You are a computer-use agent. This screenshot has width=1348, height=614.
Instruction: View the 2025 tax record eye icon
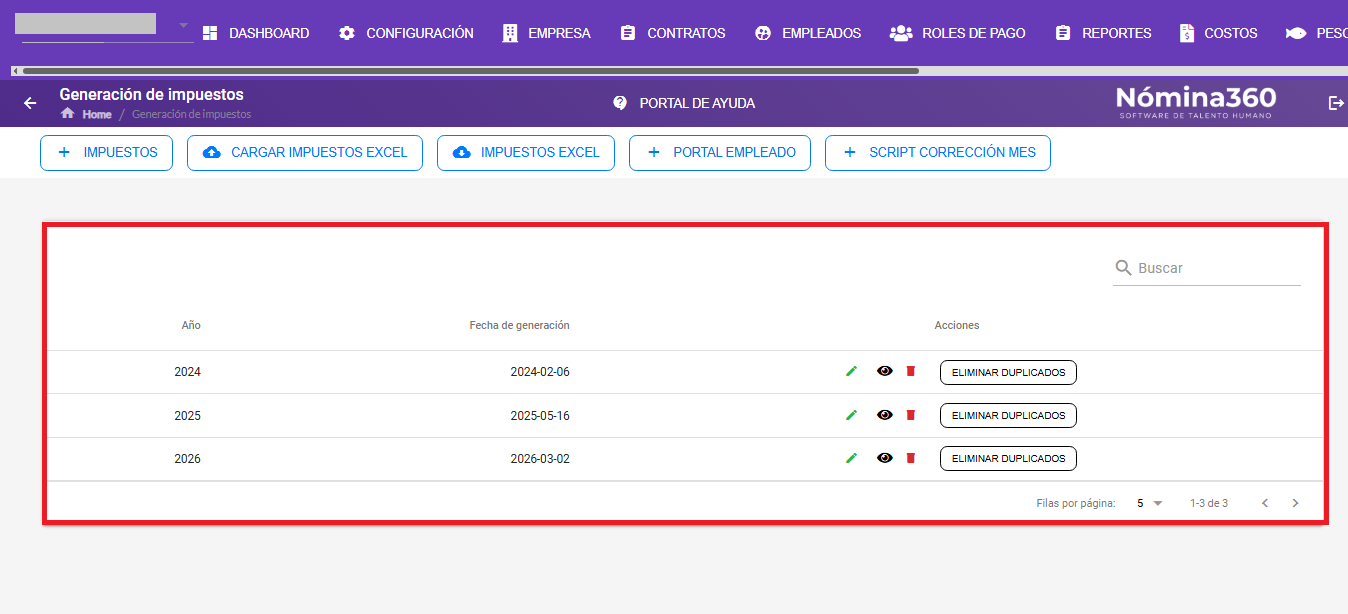pyautogui.click(x=884, y=415)
